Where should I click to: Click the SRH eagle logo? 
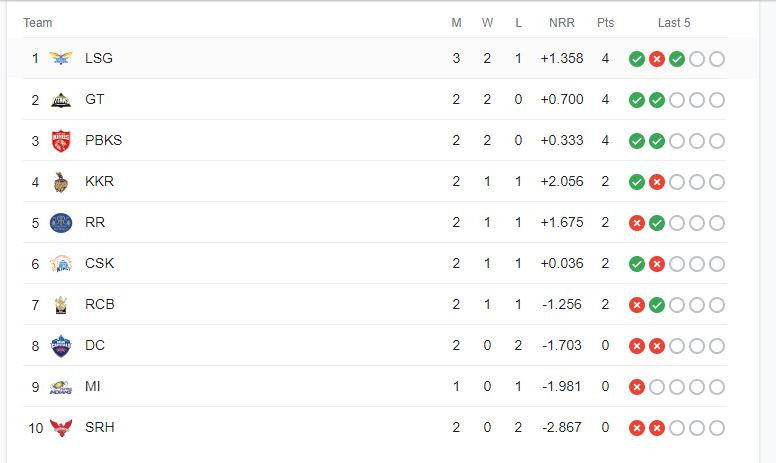(61, 428)
